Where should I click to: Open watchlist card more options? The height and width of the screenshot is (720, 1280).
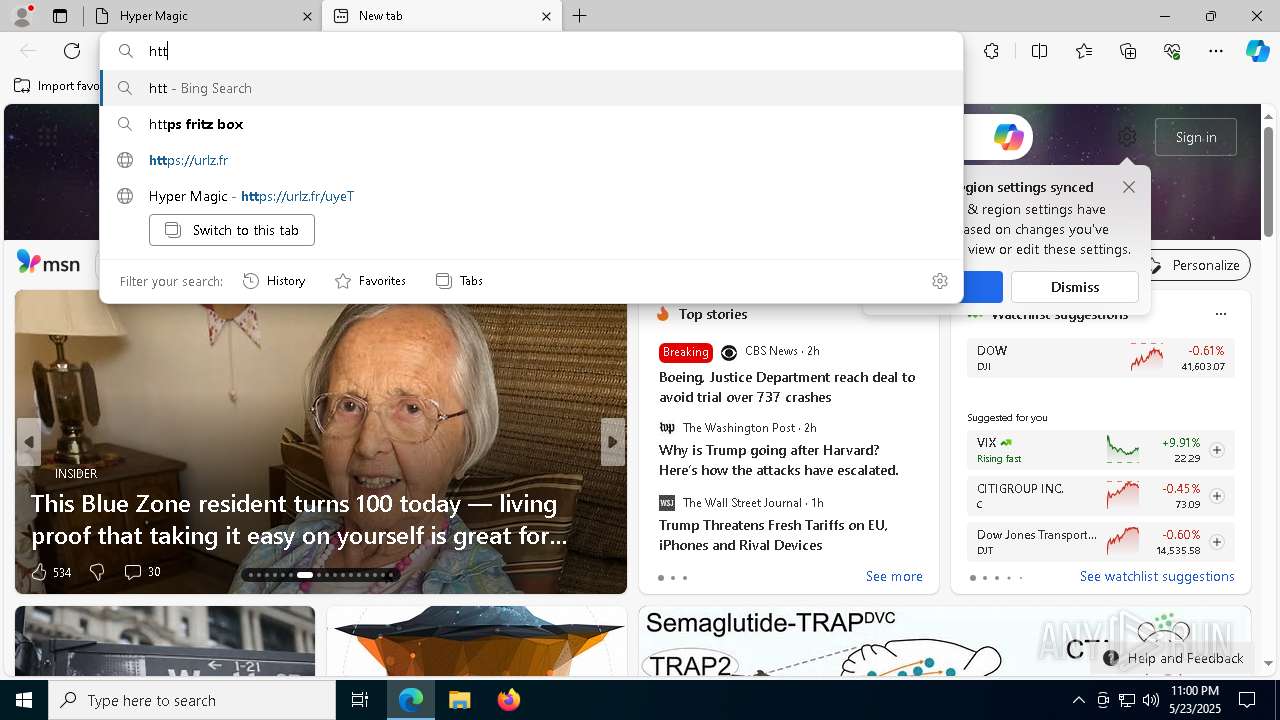coord(1220,314)
